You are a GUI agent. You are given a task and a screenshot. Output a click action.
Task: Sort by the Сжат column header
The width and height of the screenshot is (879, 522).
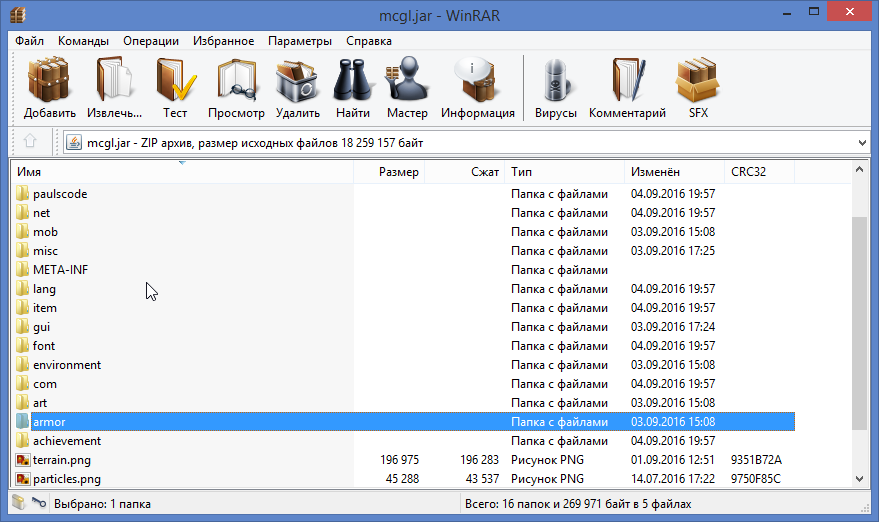tap(465, 172)
